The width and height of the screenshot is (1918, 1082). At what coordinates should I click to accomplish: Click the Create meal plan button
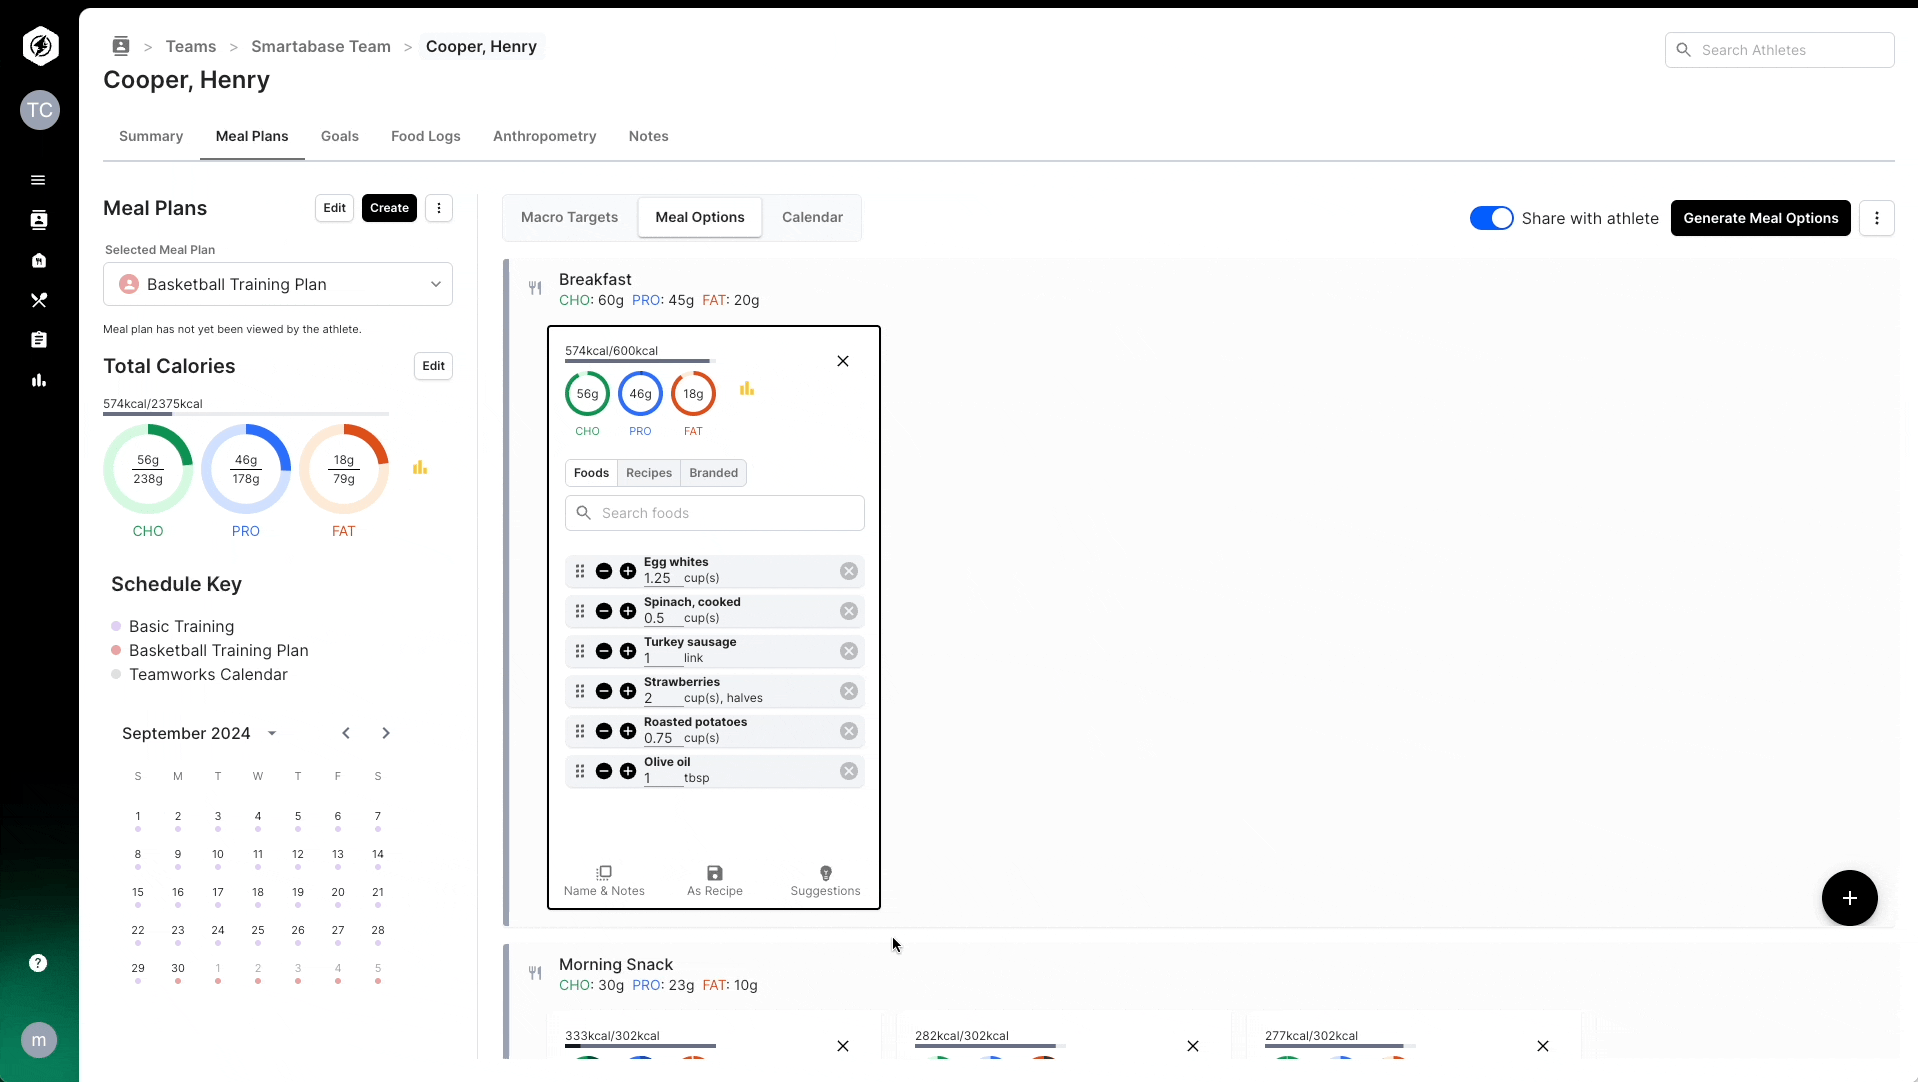[x=389, y=208]
